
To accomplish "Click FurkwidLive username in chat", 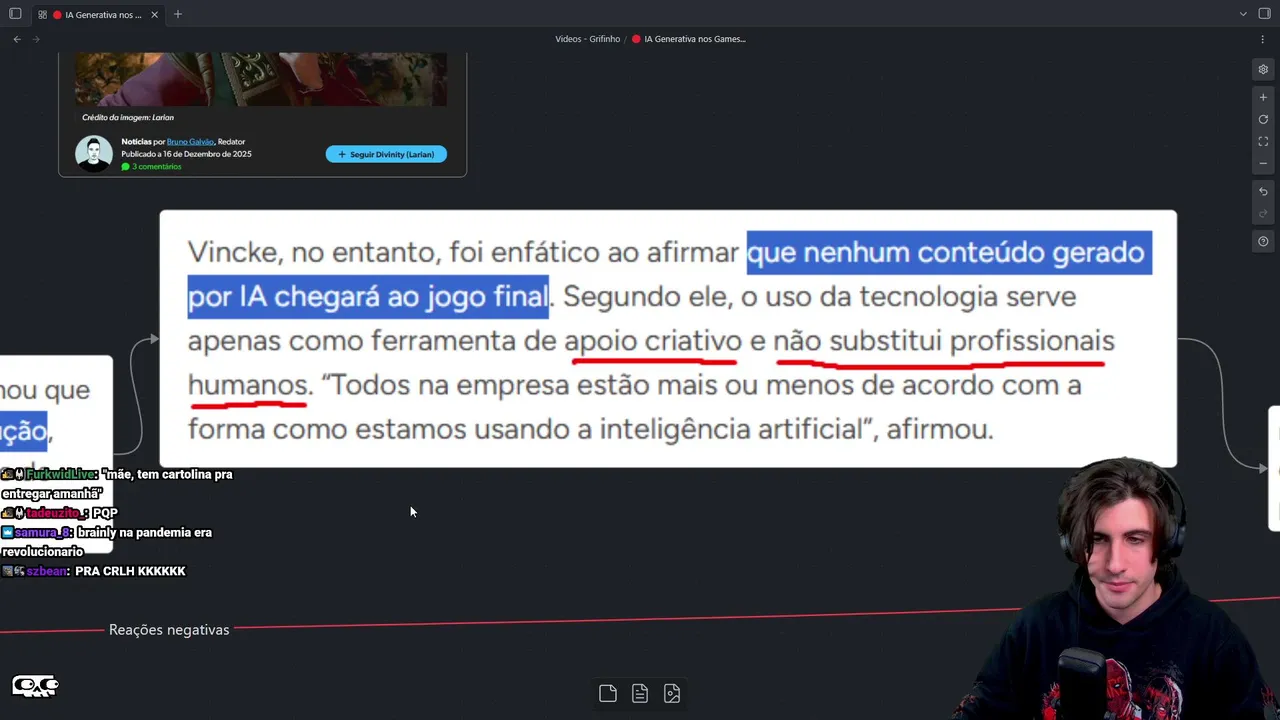I will point(61,474).
